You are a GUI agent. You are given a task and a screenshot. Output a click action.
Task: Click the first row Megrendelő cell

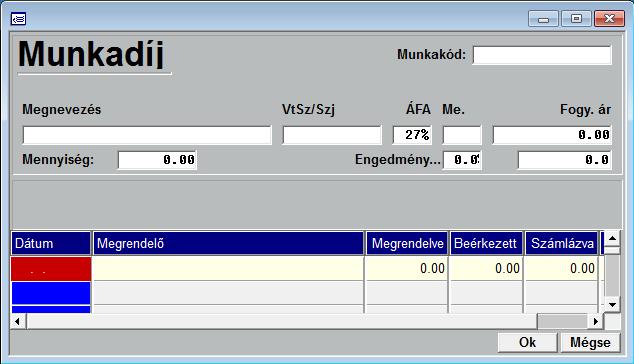[228, 269]
